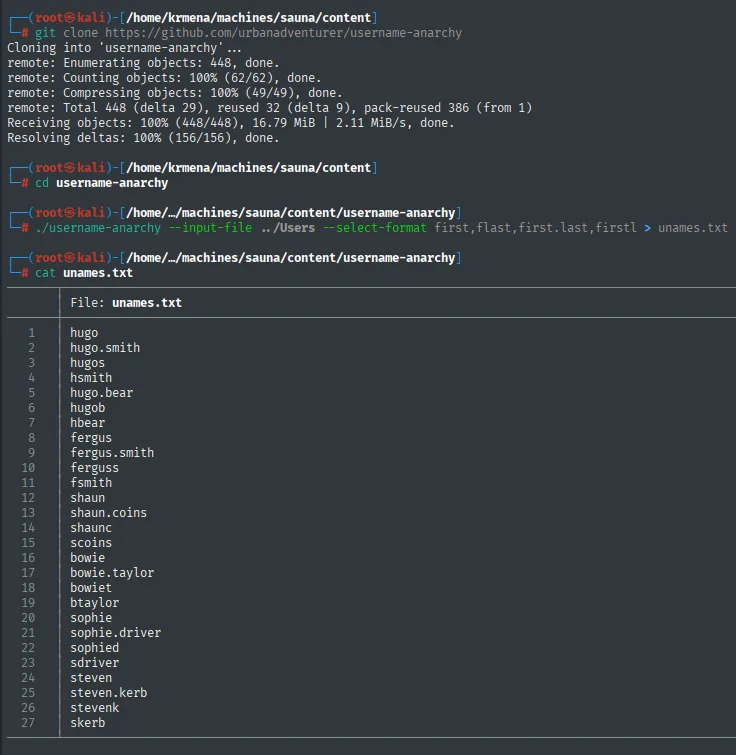Select line 24 'steven'
Viewport: 736px width, 755px height.
tap(91, 677)
